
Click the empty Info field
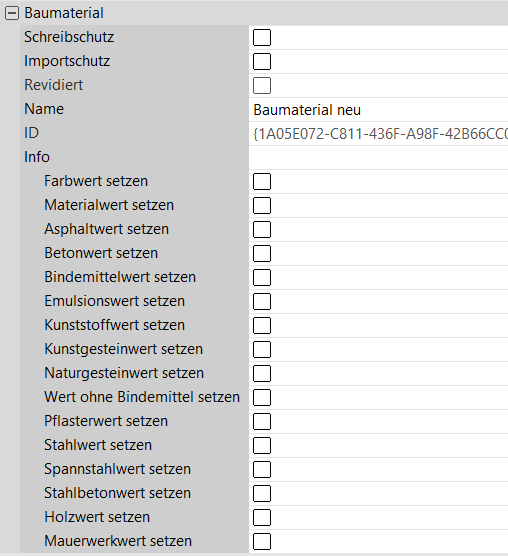click(379, 157)
